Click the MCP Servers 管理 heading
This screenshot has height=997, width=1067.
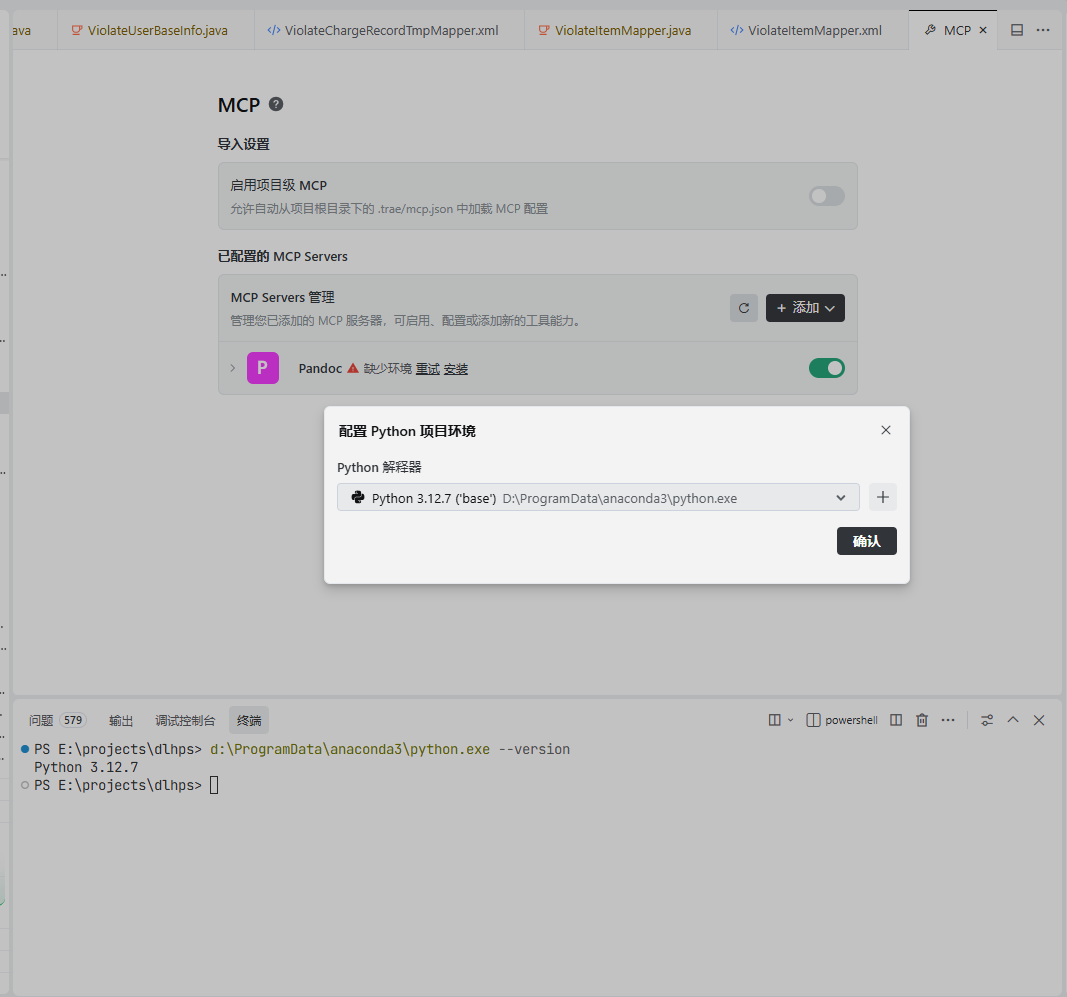(x=282, y=297)
